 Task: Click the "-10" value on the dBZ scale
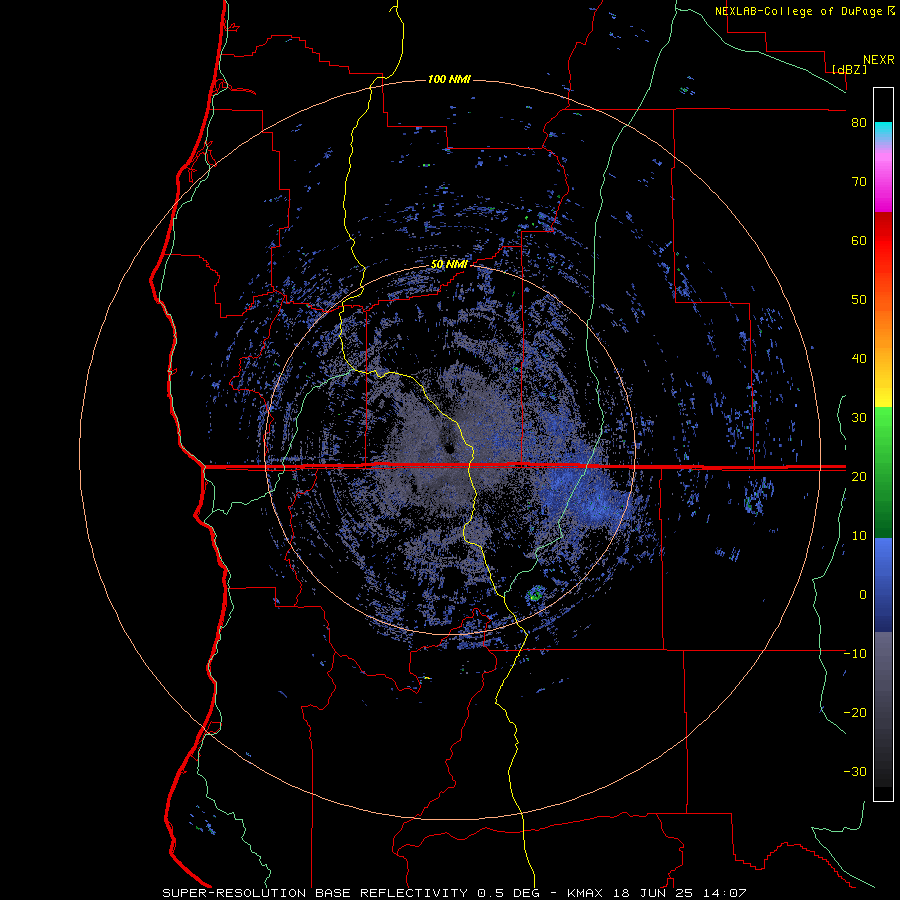pos(855,654)
